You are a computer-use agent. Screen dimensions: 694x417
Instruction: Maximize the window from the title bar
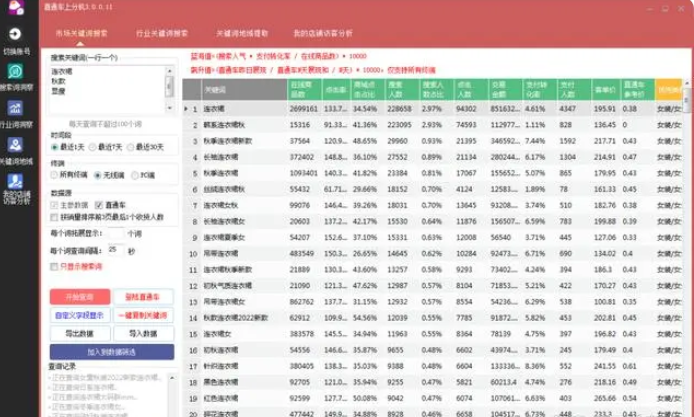665,8
